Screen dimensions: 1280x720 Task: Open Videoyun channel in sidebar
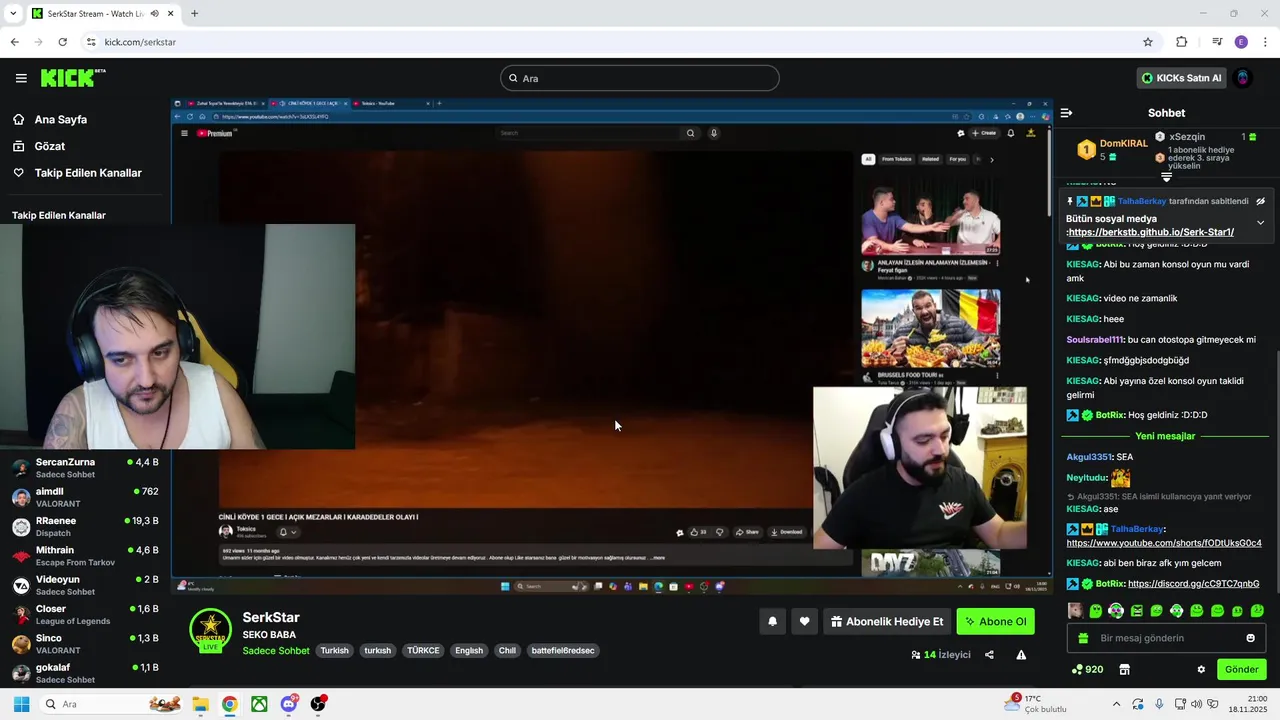[86, 585]
